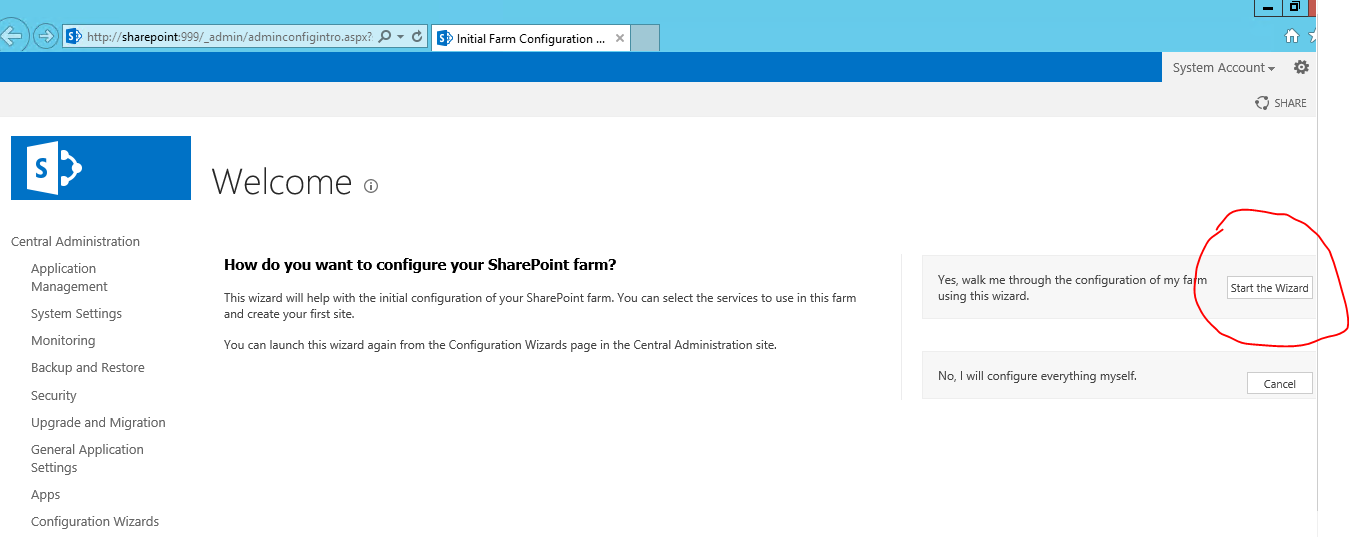Click the SHARE button
Screen dimensions: 1349x537
point(1281,102)
